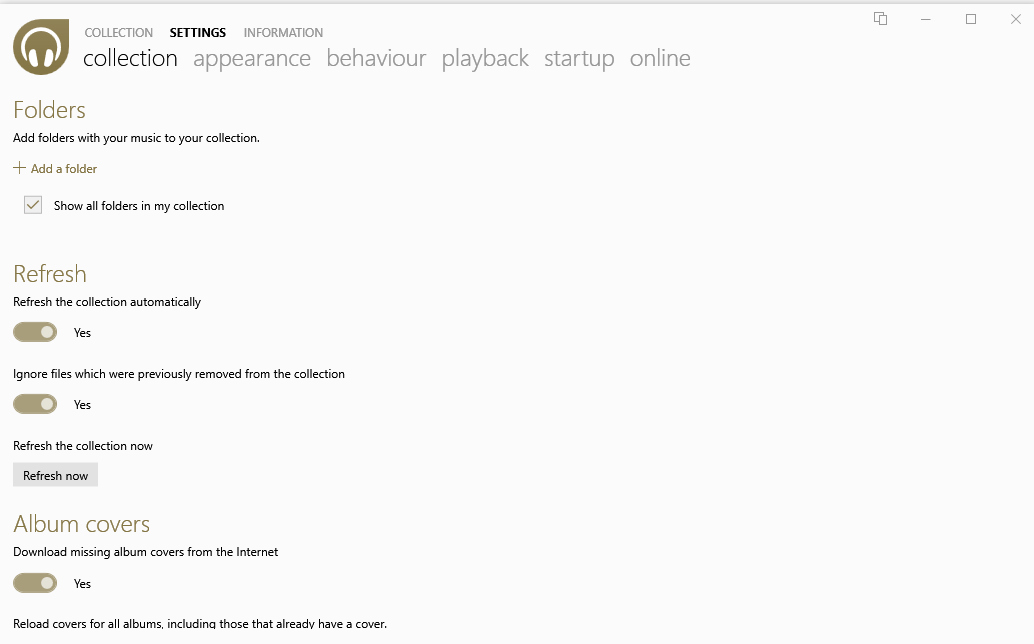Viewport: 1034px width, 644px height.
Task: Open the behaviour settings tab
Action: pyautogui.click(x=376, y=58)
